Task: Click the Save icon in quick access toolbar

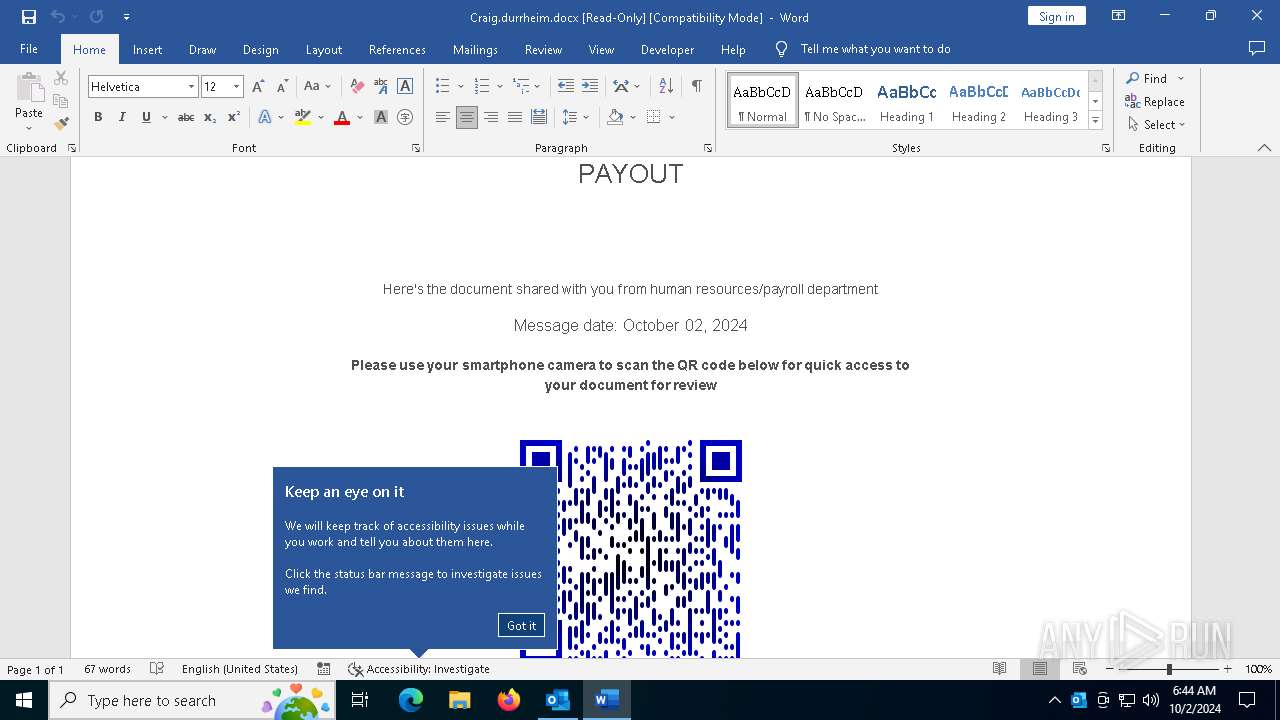Action: tap(29, 17)
